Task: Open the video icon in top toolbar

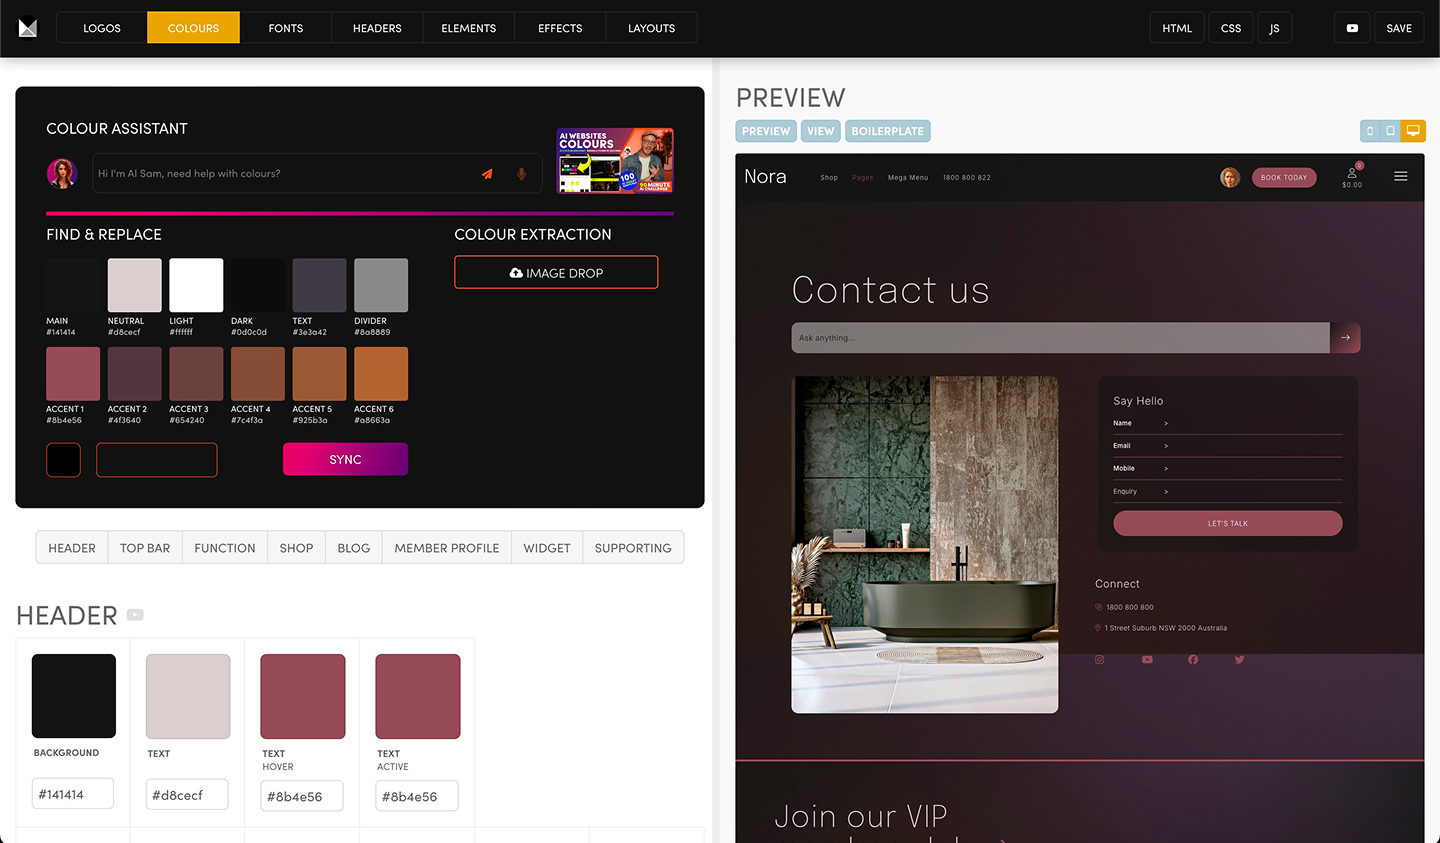Action: coord(1352,28)
